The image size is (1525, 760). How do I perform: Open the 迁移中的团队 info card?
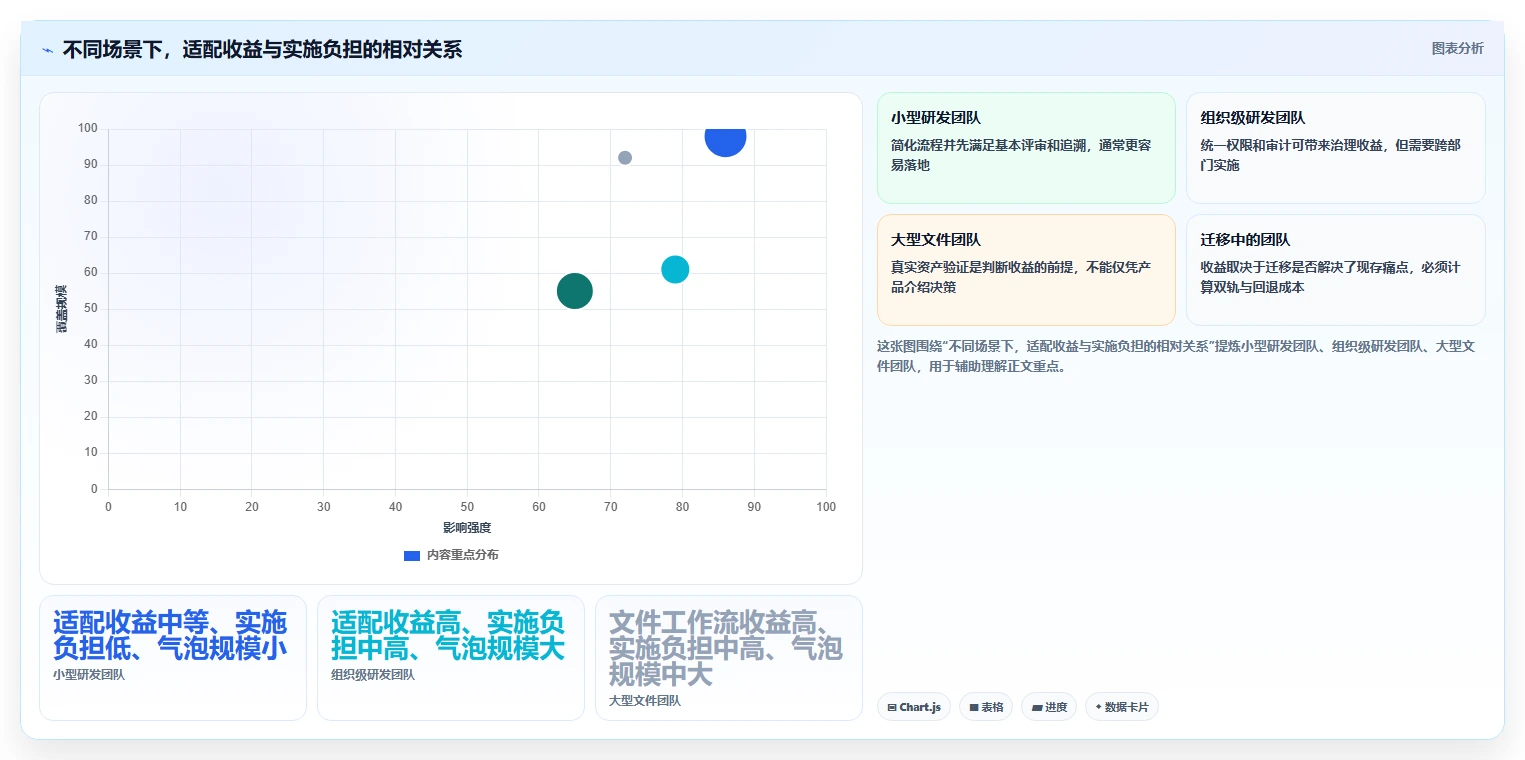tap(1335, 270)
